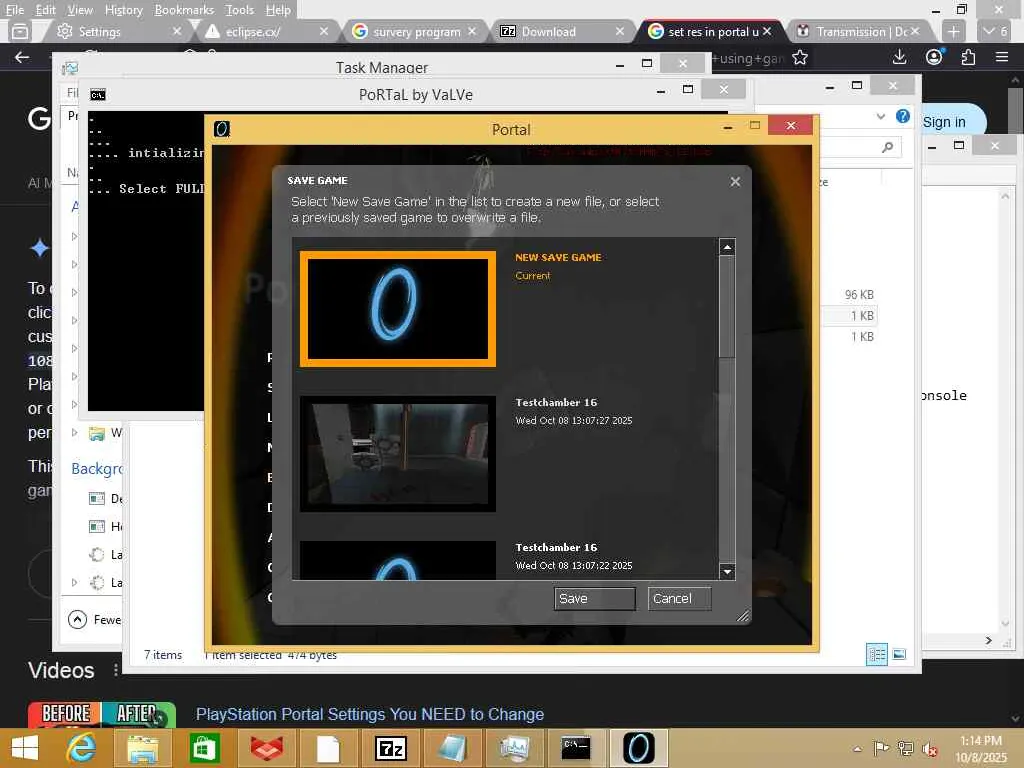Bookmark this page with star icon
Viewport: 1024px width, 768px height.
800,57
